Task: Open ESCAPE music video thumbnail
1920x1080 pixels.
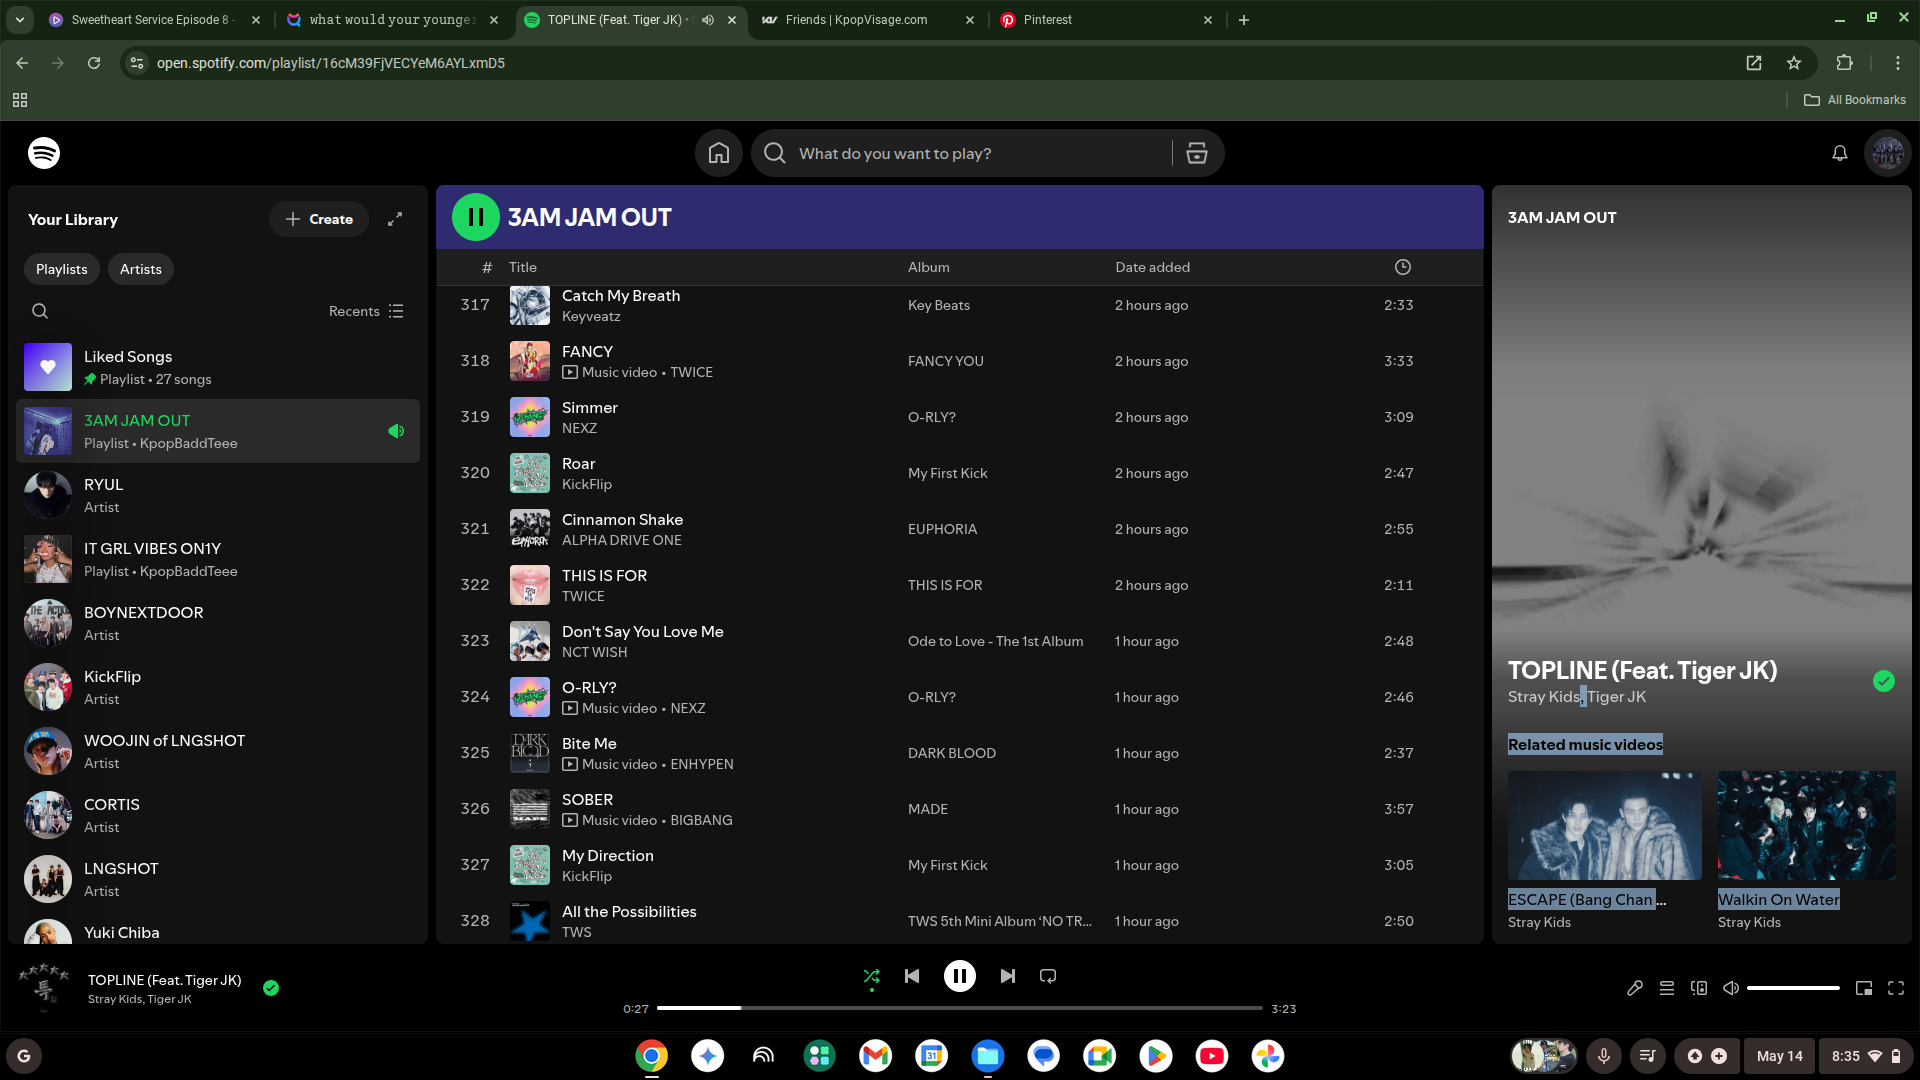Action: (x=1605, y=825)
